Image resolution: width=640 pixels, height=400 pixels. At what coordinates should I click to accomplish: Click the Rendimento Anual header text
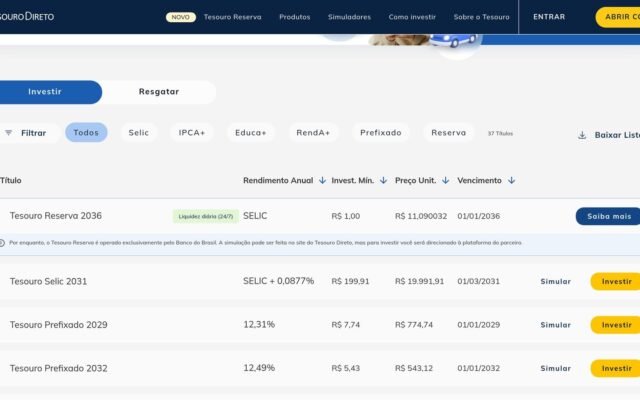[278, 180]
